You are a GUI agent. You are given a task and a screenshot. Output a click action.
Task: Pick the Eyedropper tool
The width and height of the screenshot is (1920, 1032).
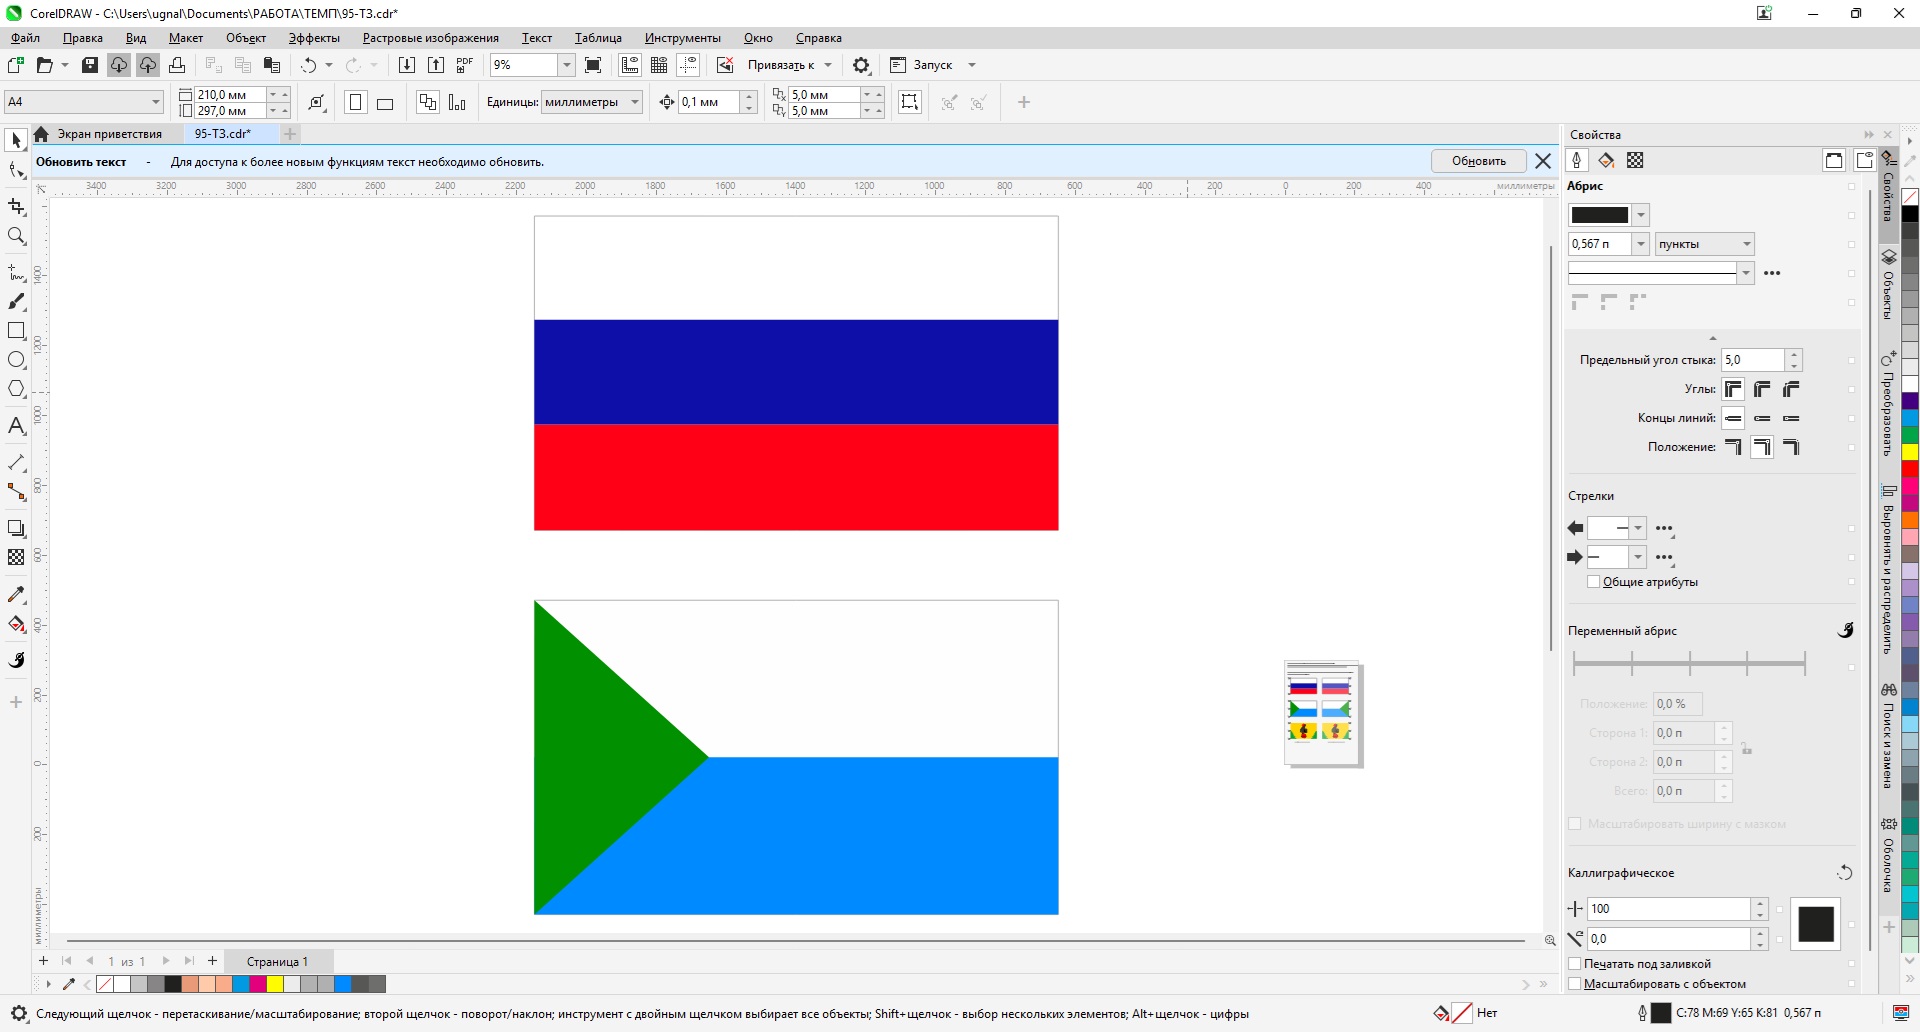[x=16, y=595]
